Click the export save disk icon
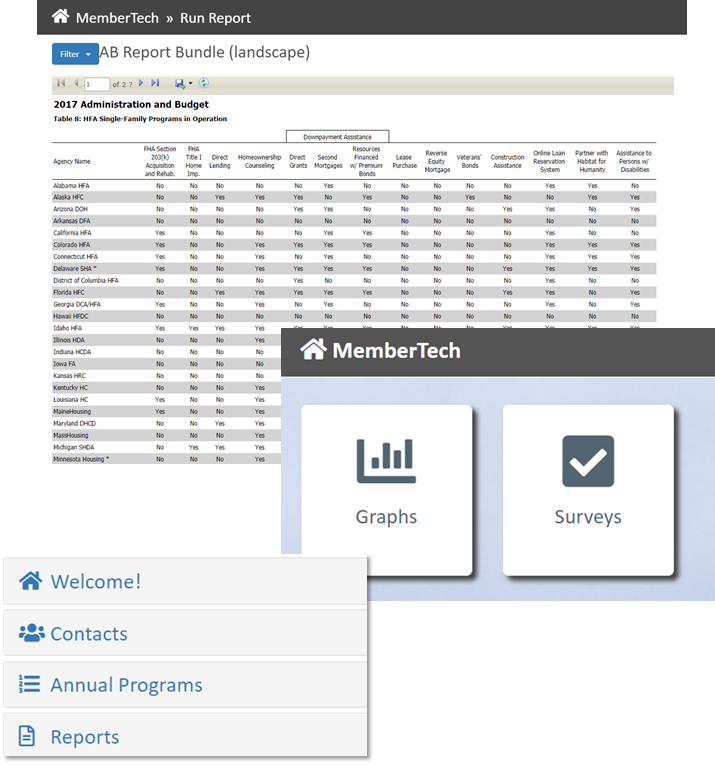The image size is (715, 765). 180,84
